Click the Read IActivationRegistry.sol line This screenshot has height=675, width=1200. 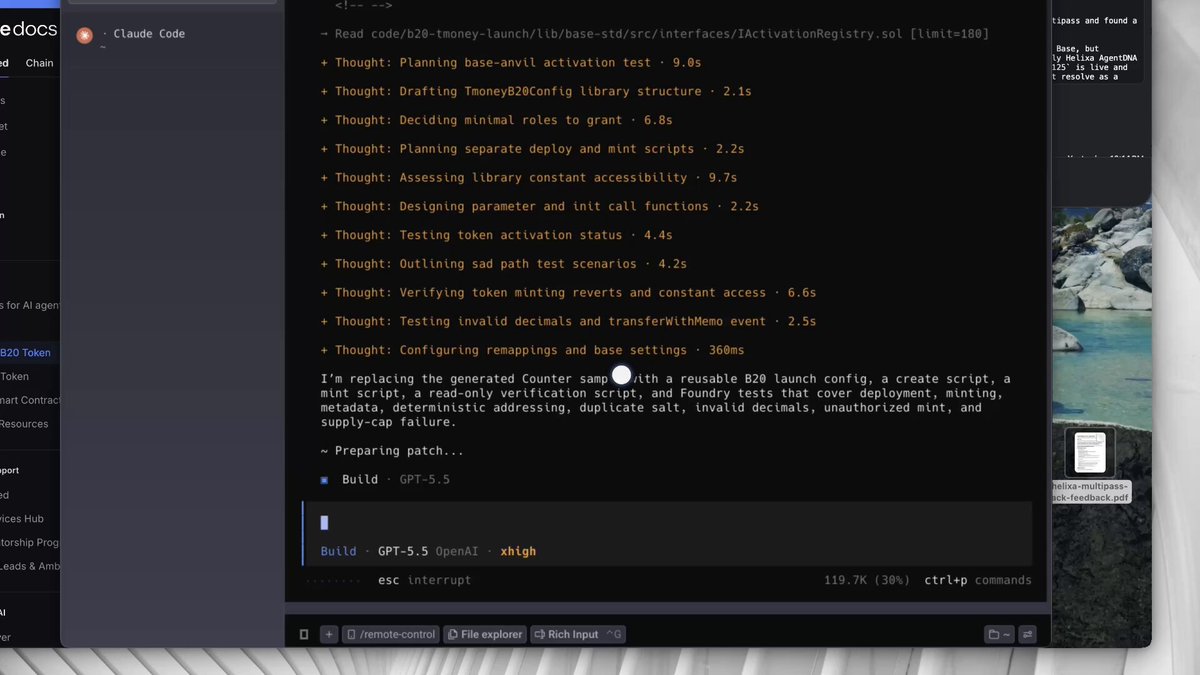pos(654,34)
